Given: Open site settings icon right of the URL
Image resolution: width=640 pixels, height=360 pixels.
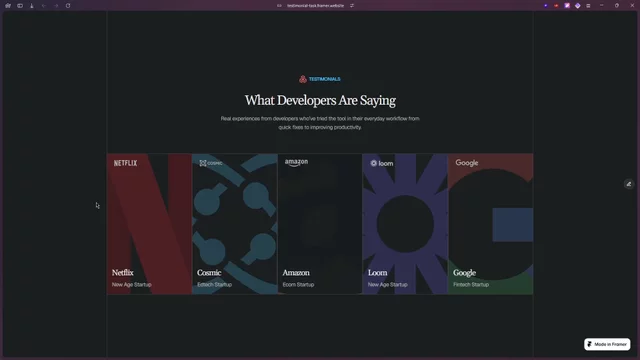Looking at the screenshot, I should click(352, 6).
